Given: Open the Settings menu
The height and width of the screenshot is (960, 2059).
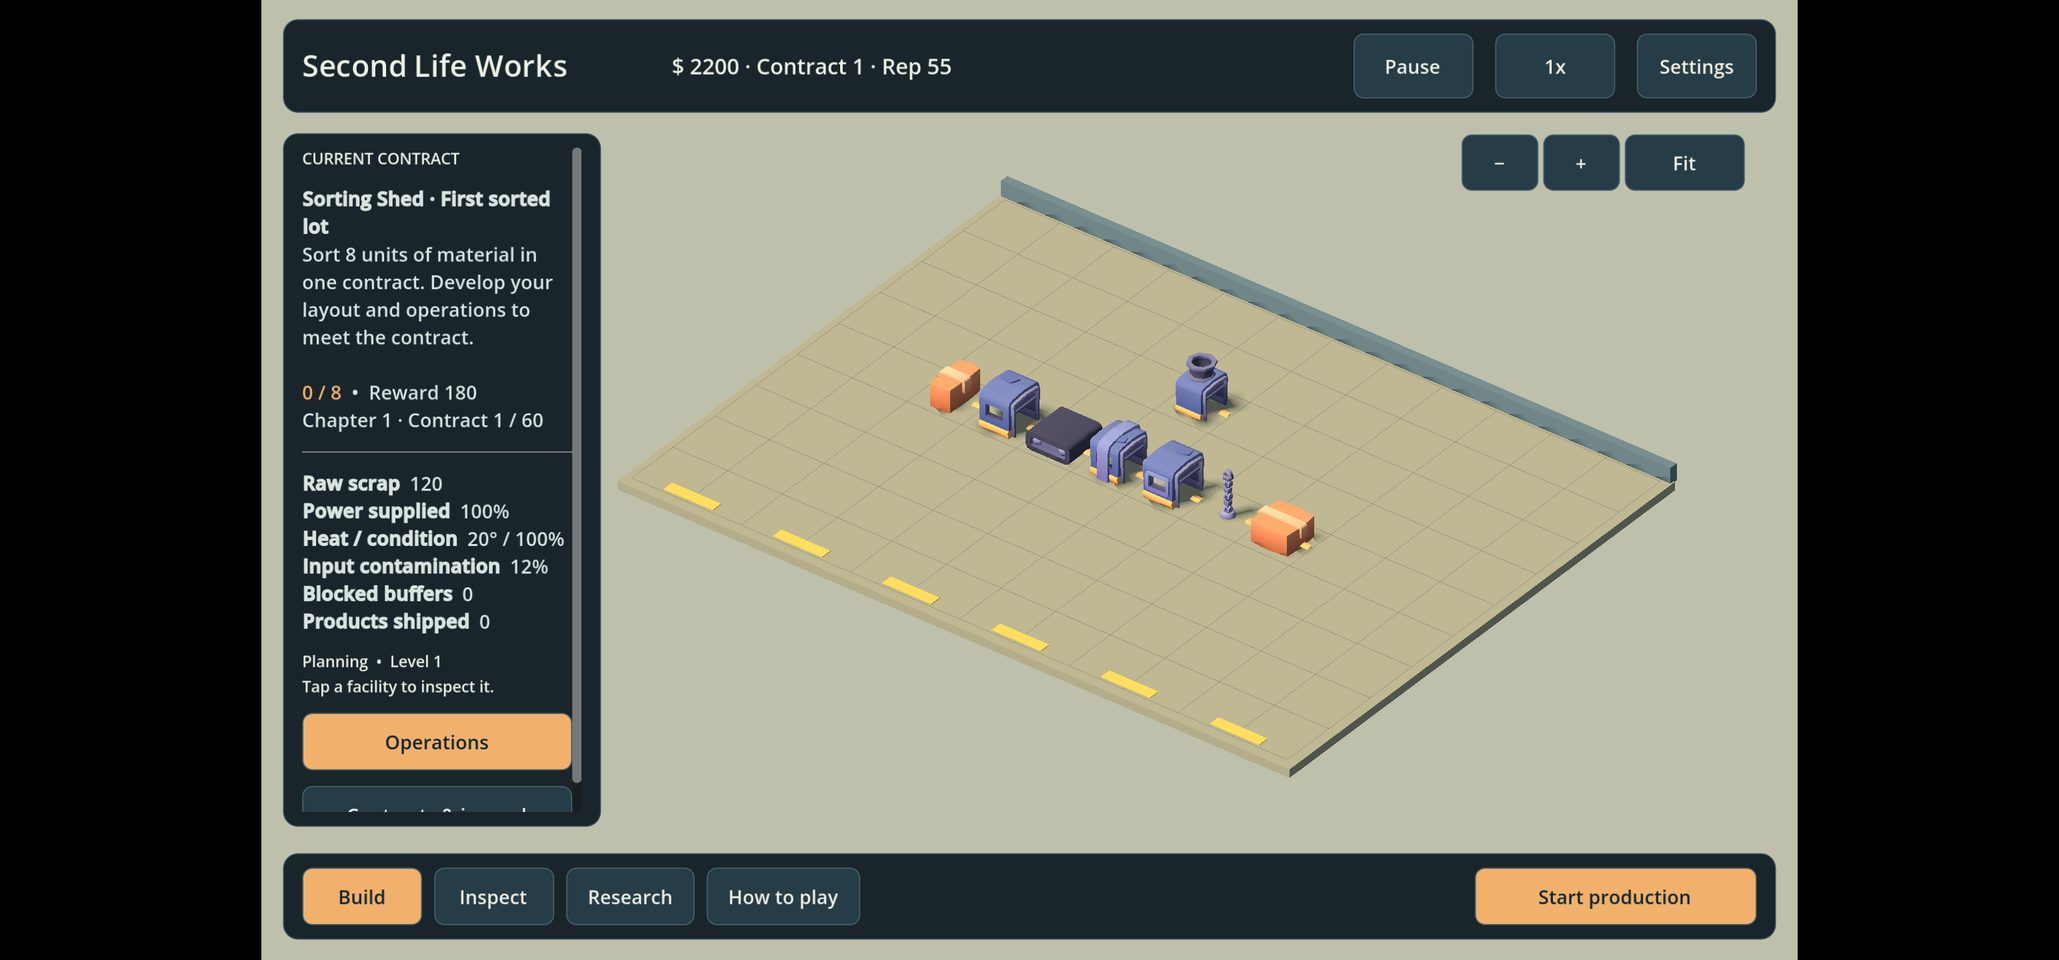Looking at the screenshot, I should pyautogui.click(x=1696, y=66).
